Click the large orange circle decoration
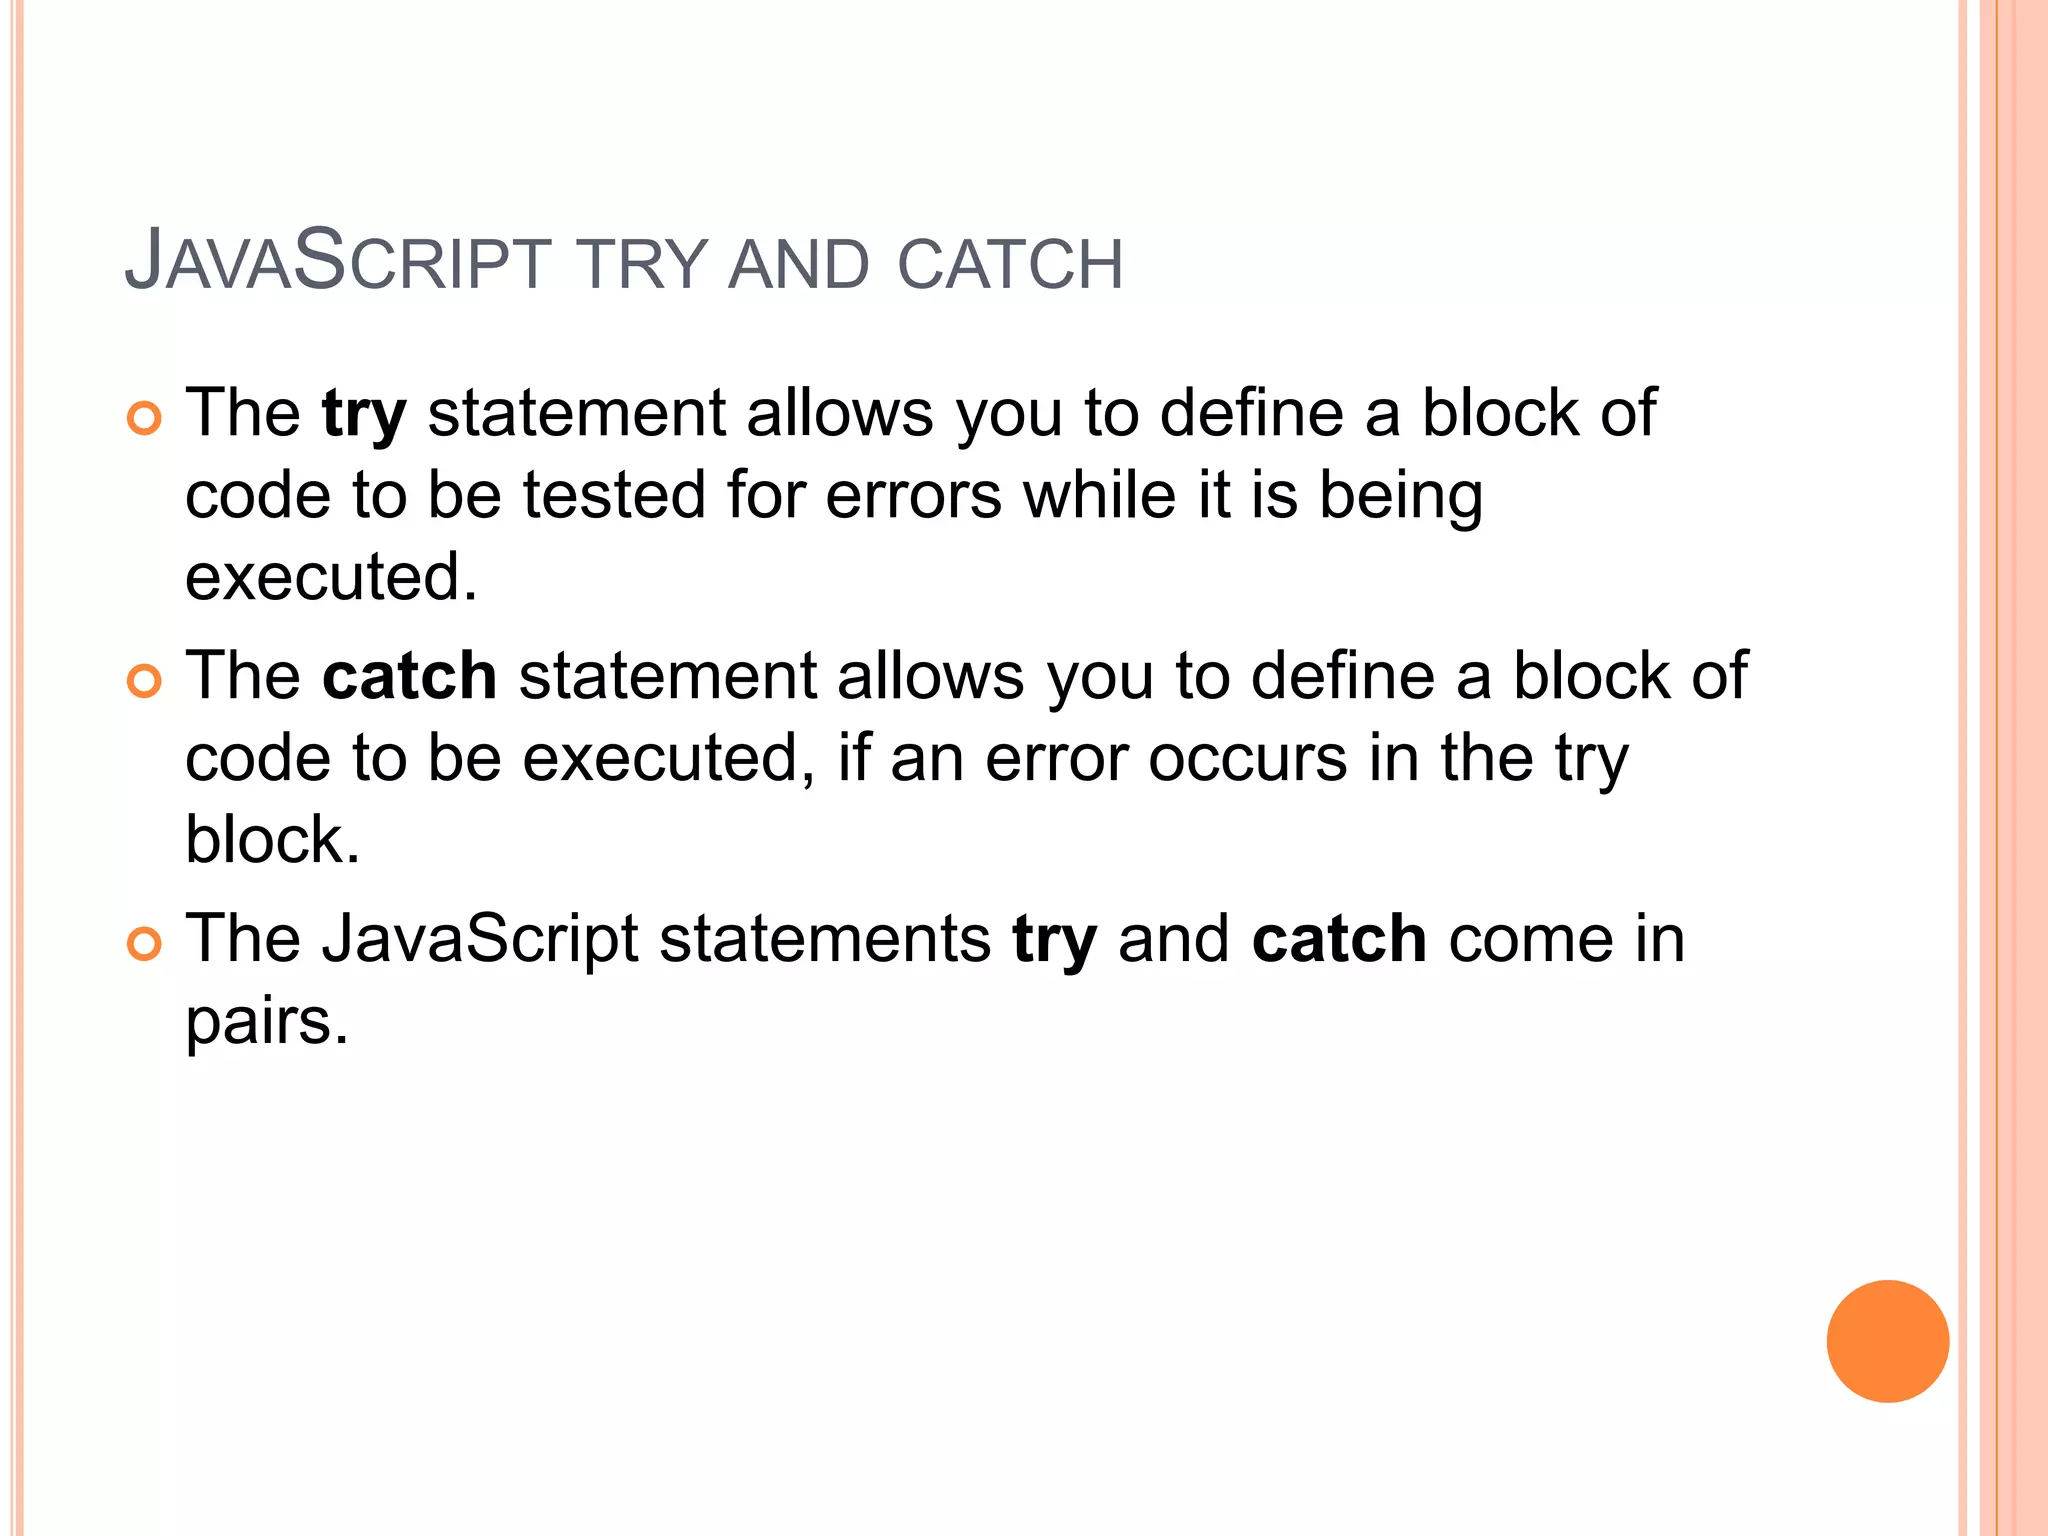 coord(1887,1341)
